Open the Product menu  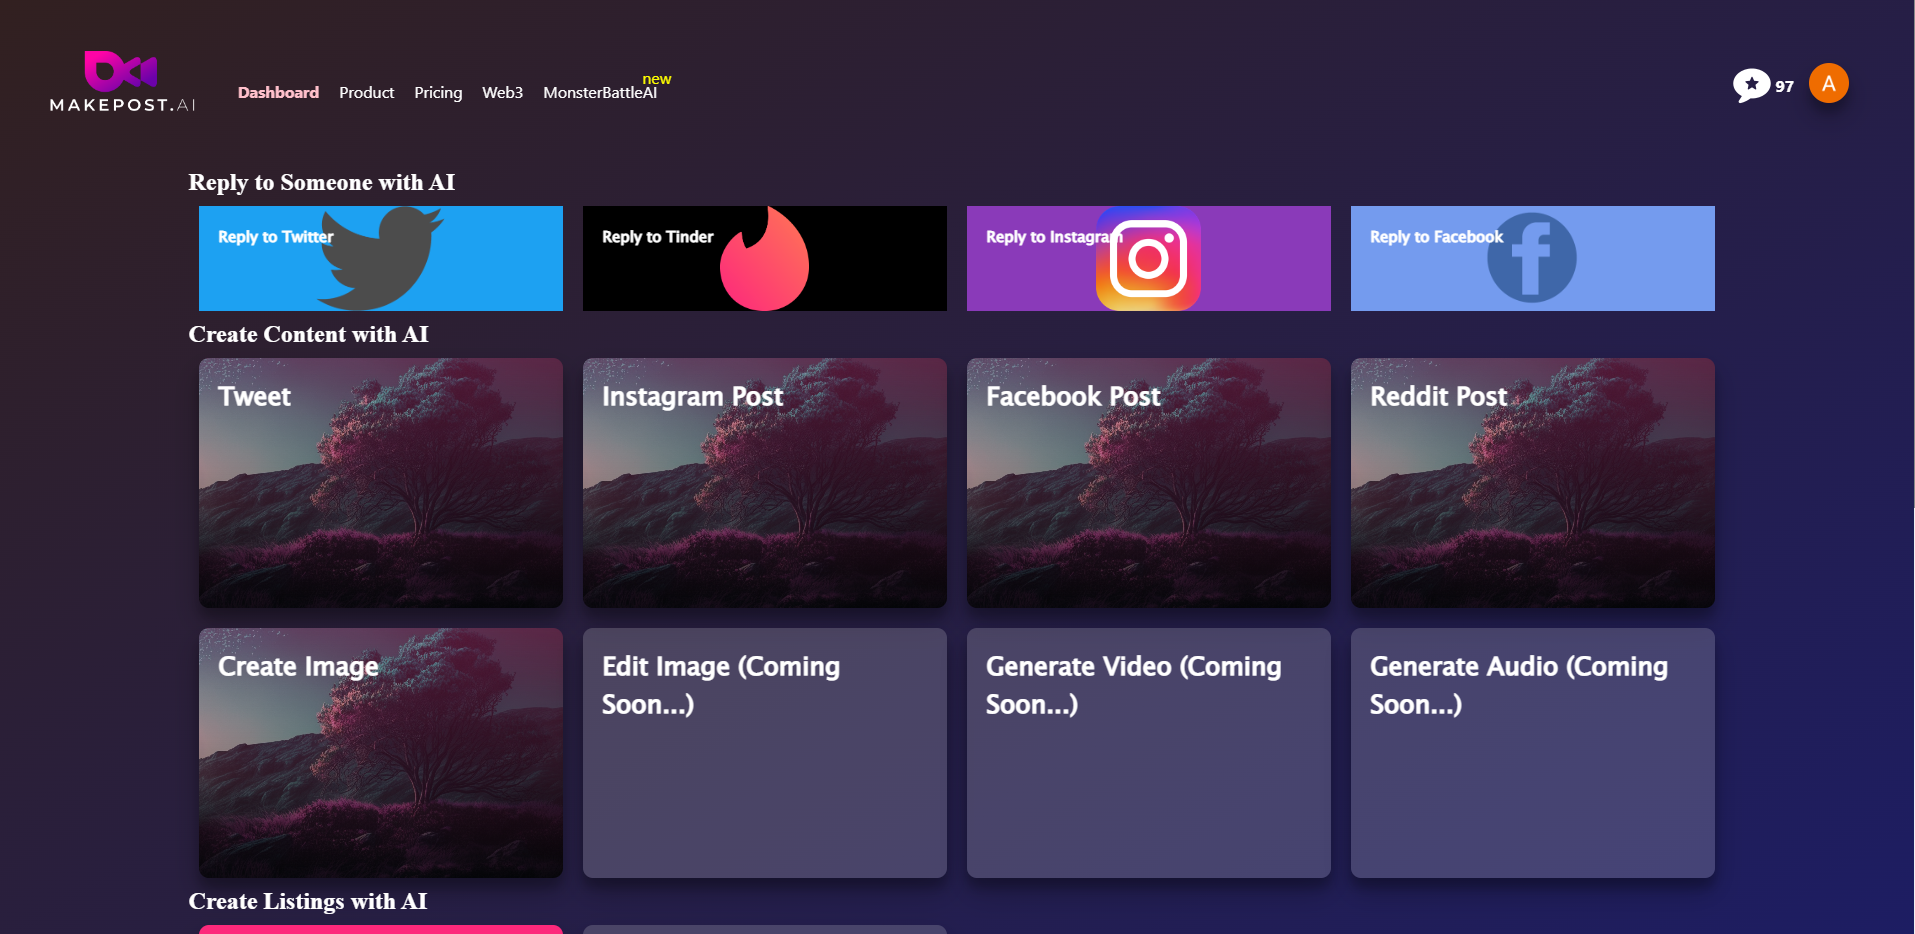point(366,92)
